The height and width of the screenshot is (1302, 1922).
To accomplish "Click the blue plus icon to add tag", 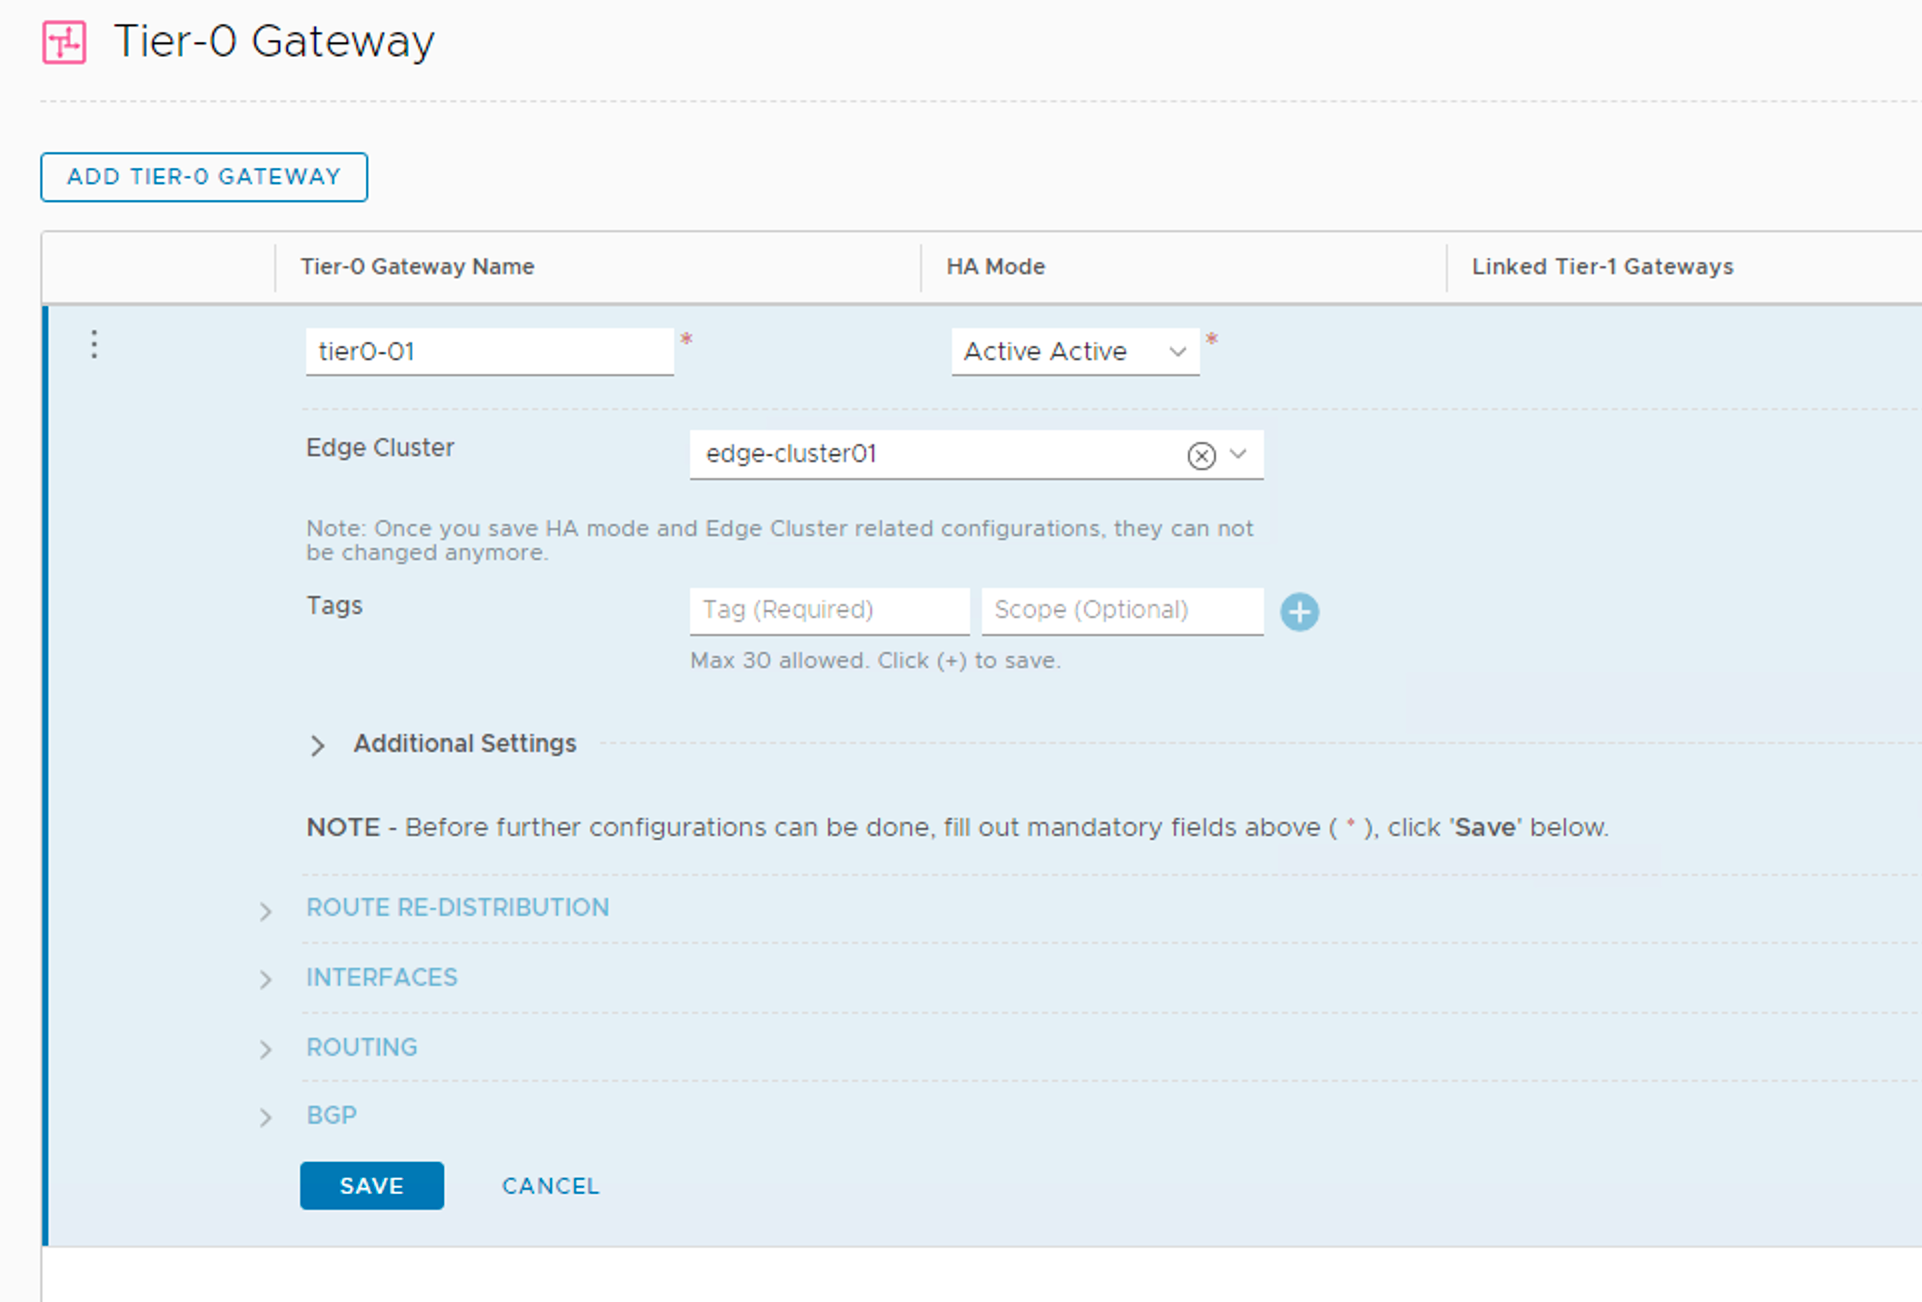I will (x=1299, y=612).
